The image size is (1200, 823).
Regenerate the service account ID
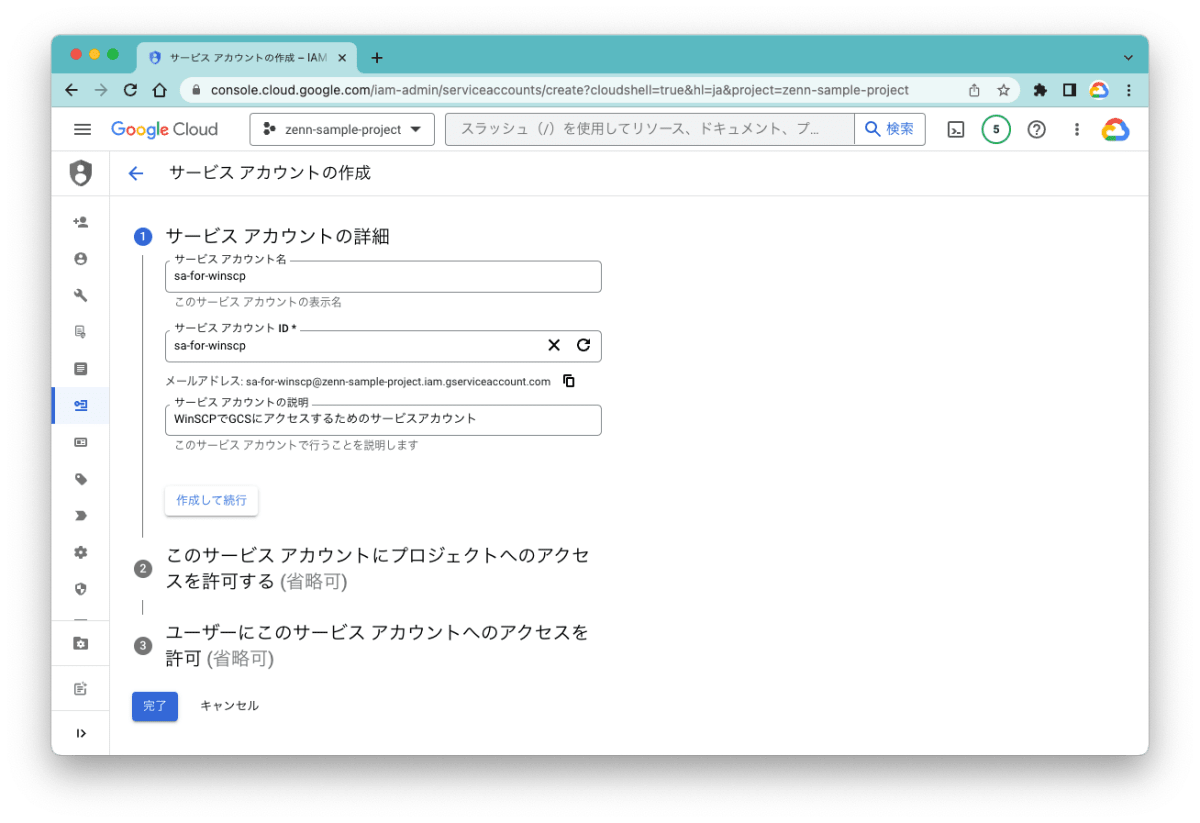tap(584, 345)
